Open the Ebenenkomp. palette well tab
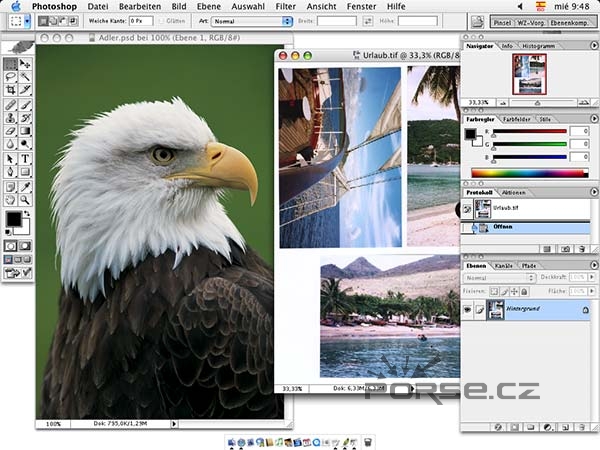Viewport: 600px width, 450px height. click(569, 23)
